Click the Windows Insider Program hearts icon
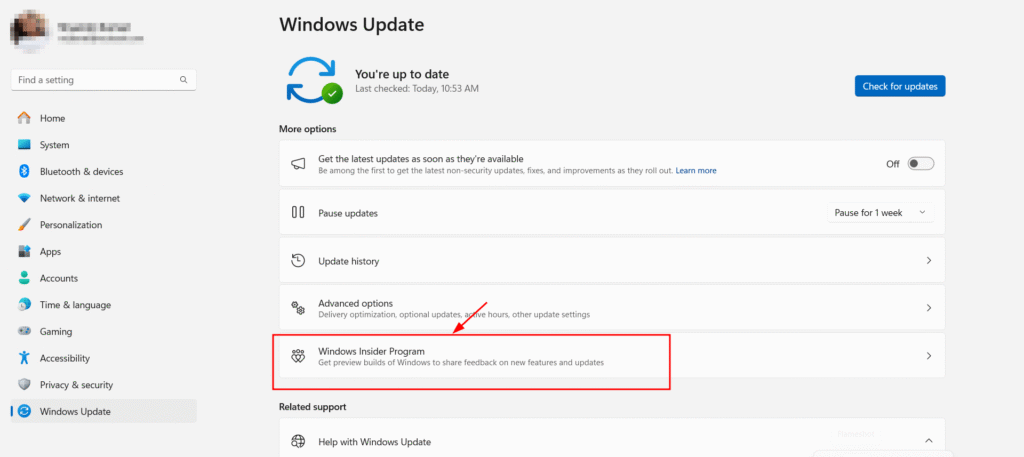This screenshot has height=457, width=1024. point(298,356)
